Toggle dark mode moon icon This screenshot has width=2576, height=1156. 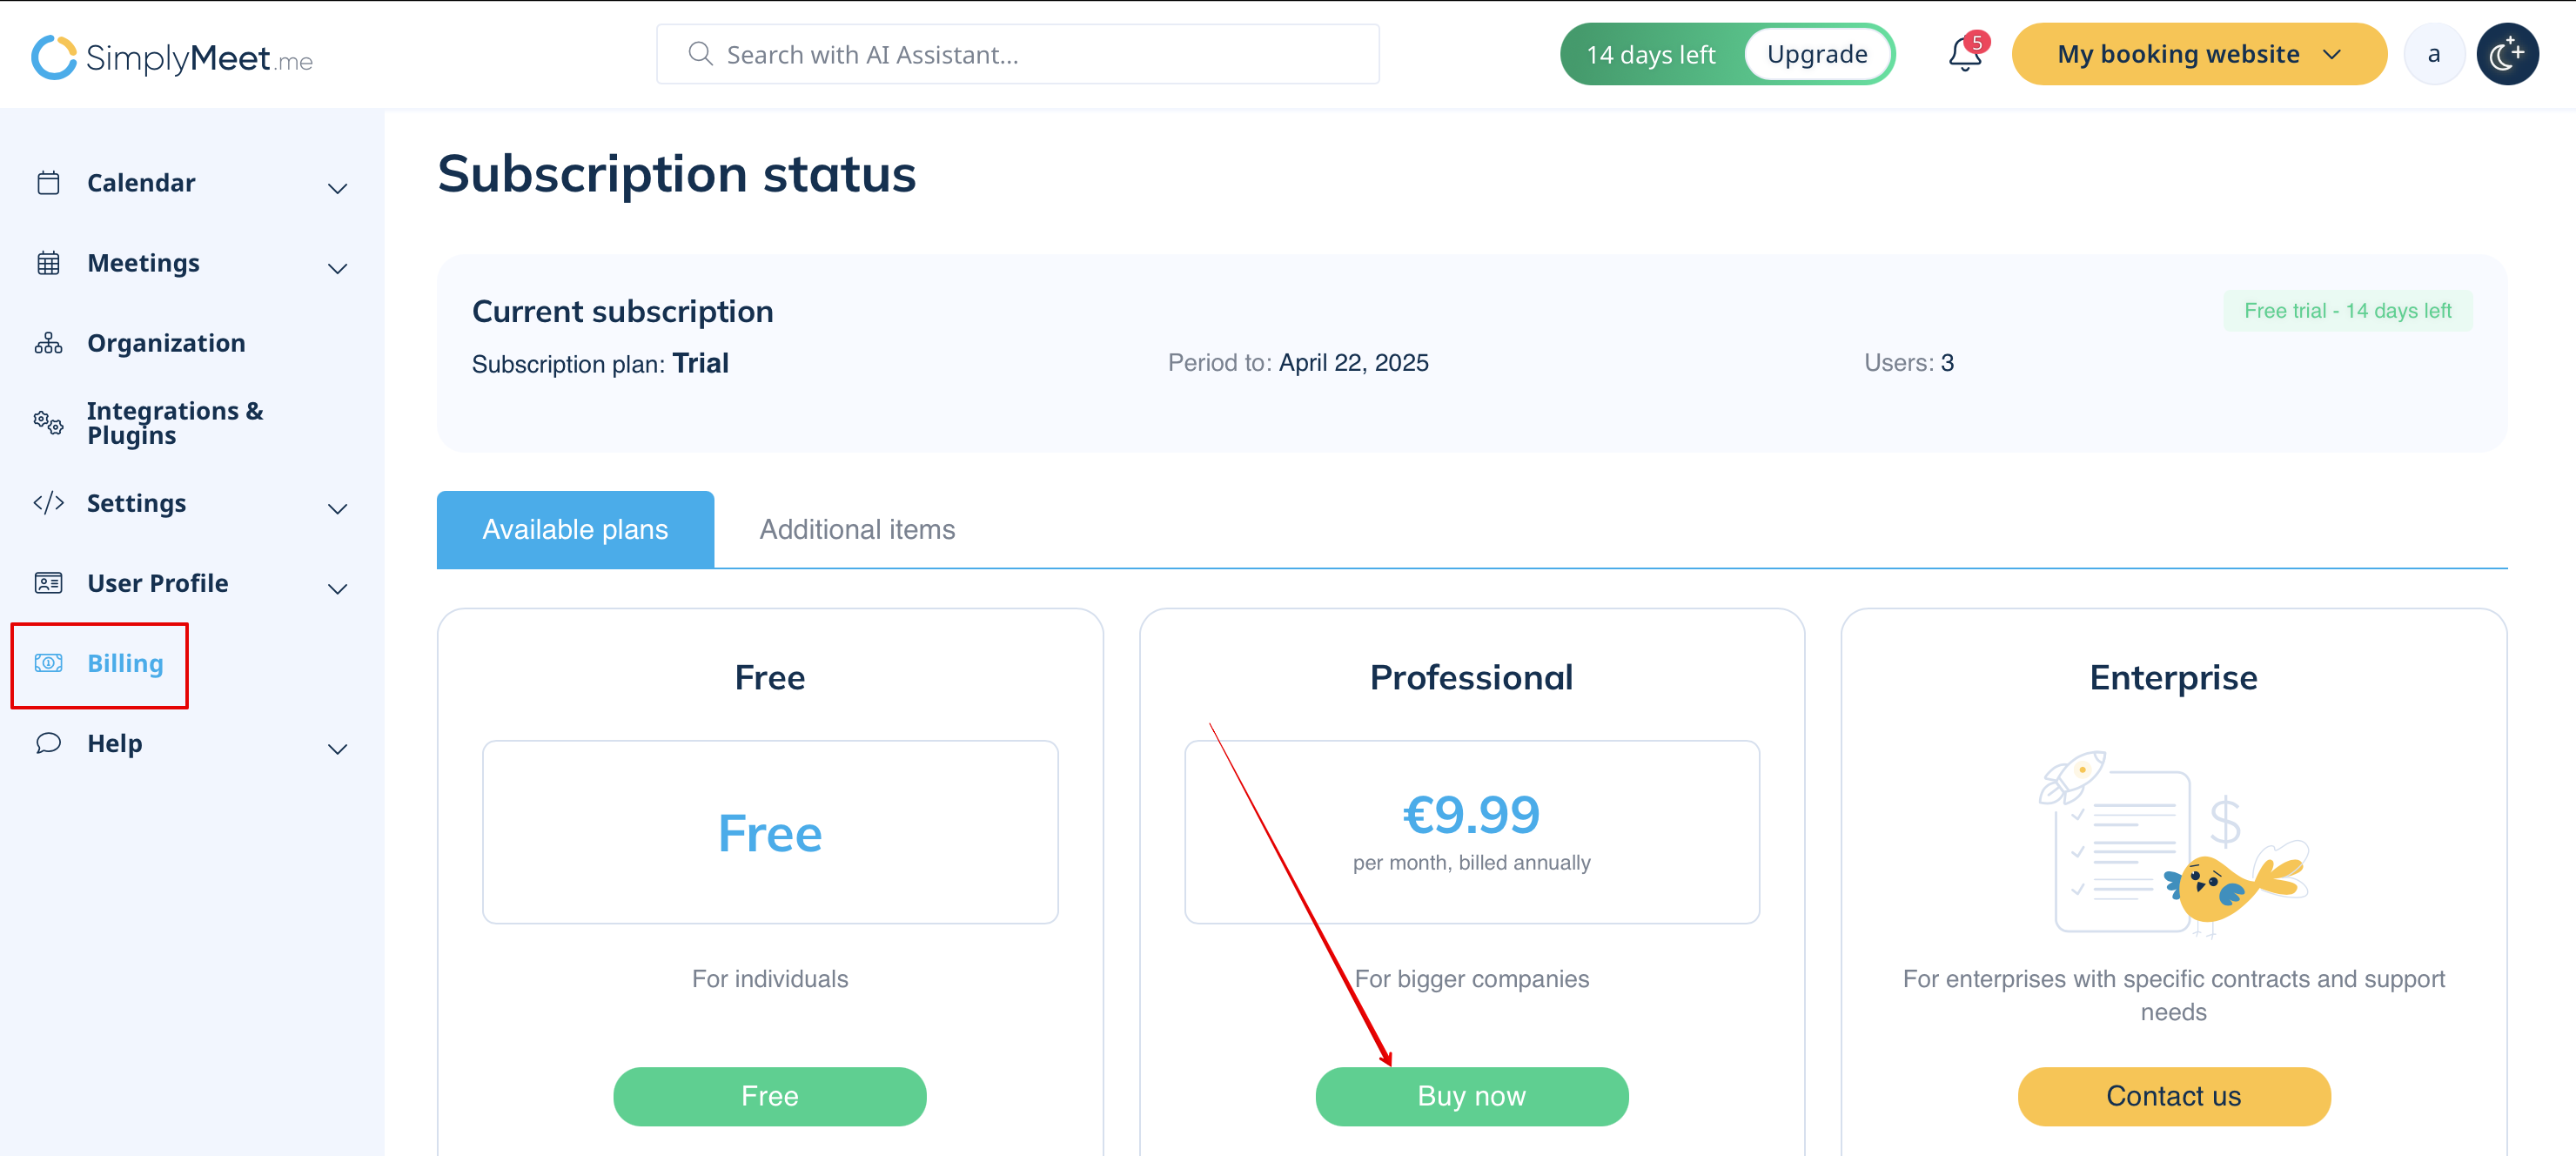point(2506,54)
